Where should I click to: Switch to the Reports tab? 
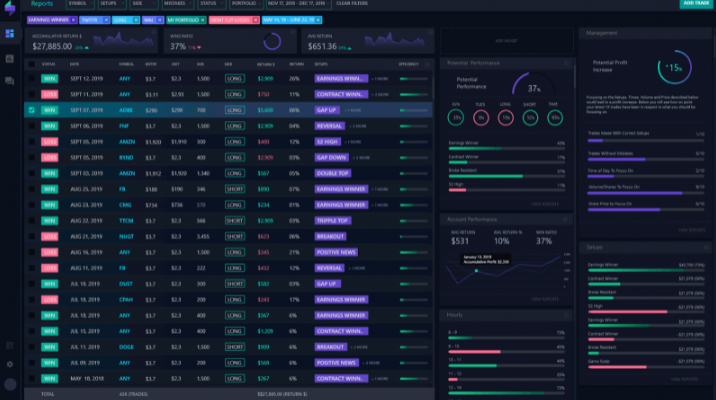pos(42,4)
